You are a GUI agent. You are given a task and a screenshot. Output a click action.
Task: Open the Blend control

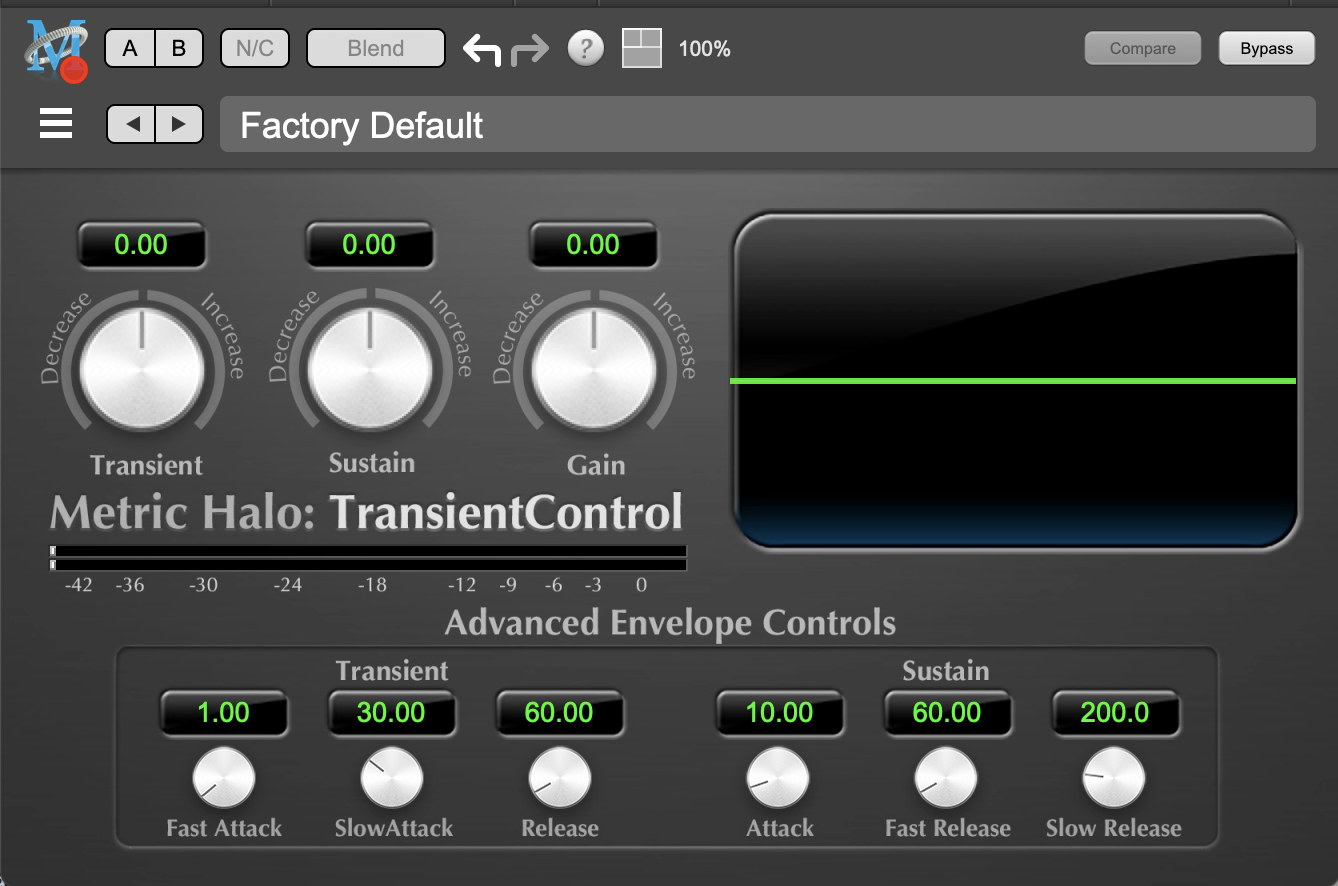[x=375, y=47]
